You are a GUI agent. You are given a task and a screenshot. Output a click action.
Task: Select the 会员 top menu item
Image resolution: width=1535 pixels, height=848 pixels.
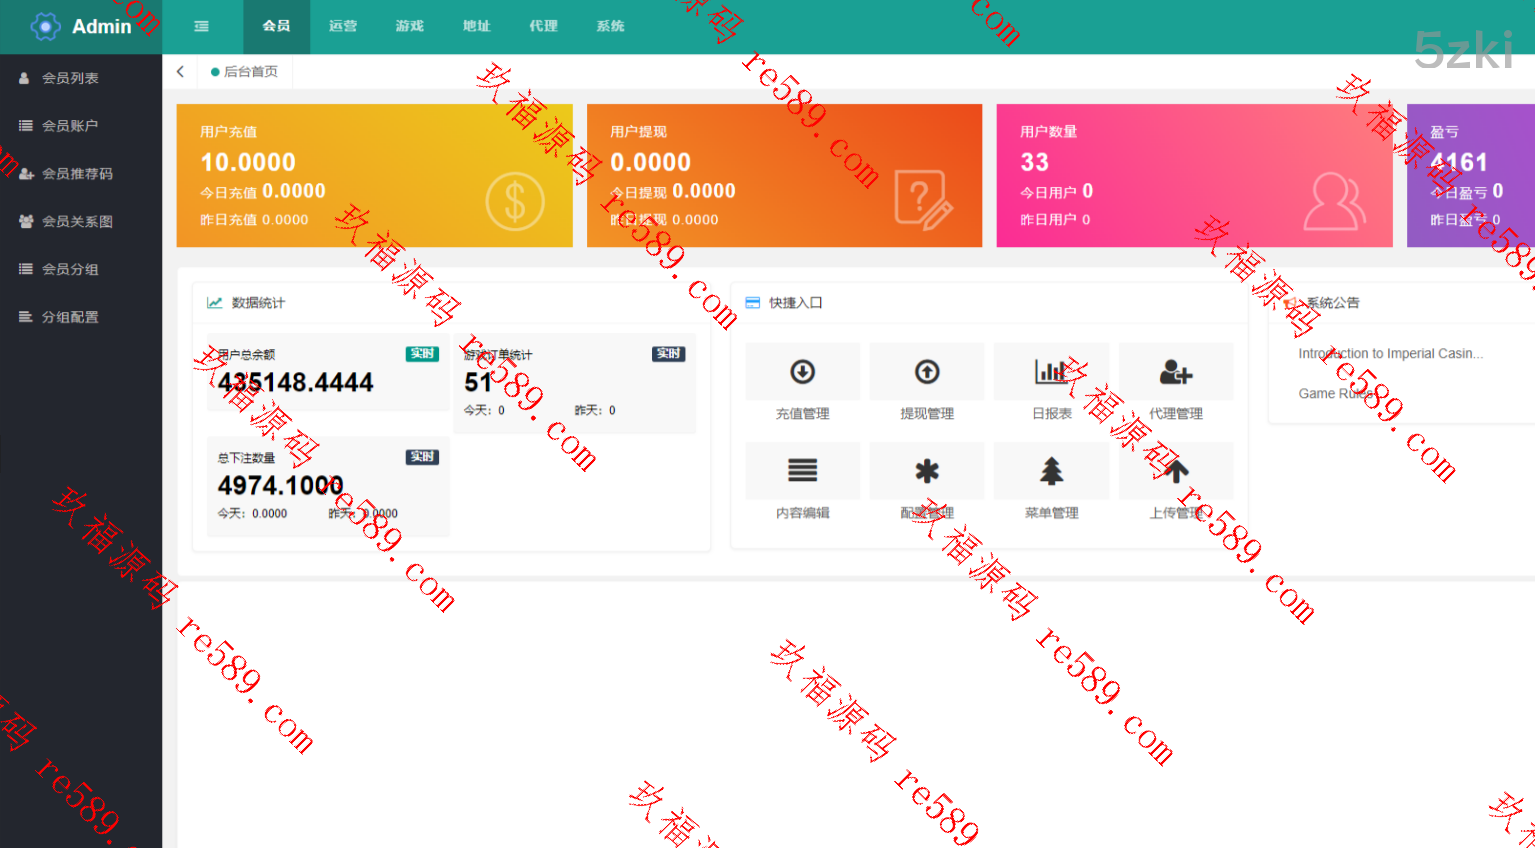pyautogui.click(x=276, y=26)
